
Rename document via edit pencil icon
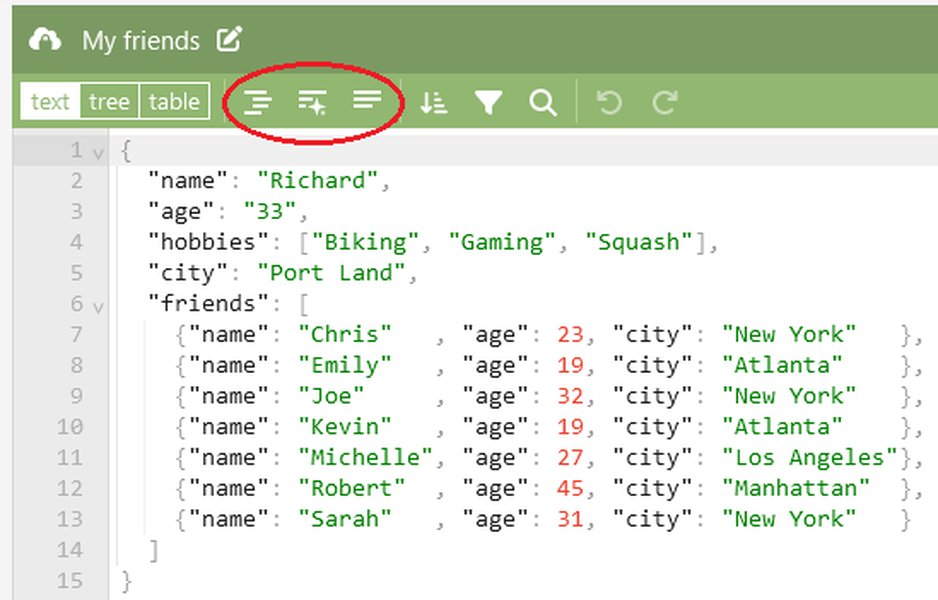tap(229, 39)
